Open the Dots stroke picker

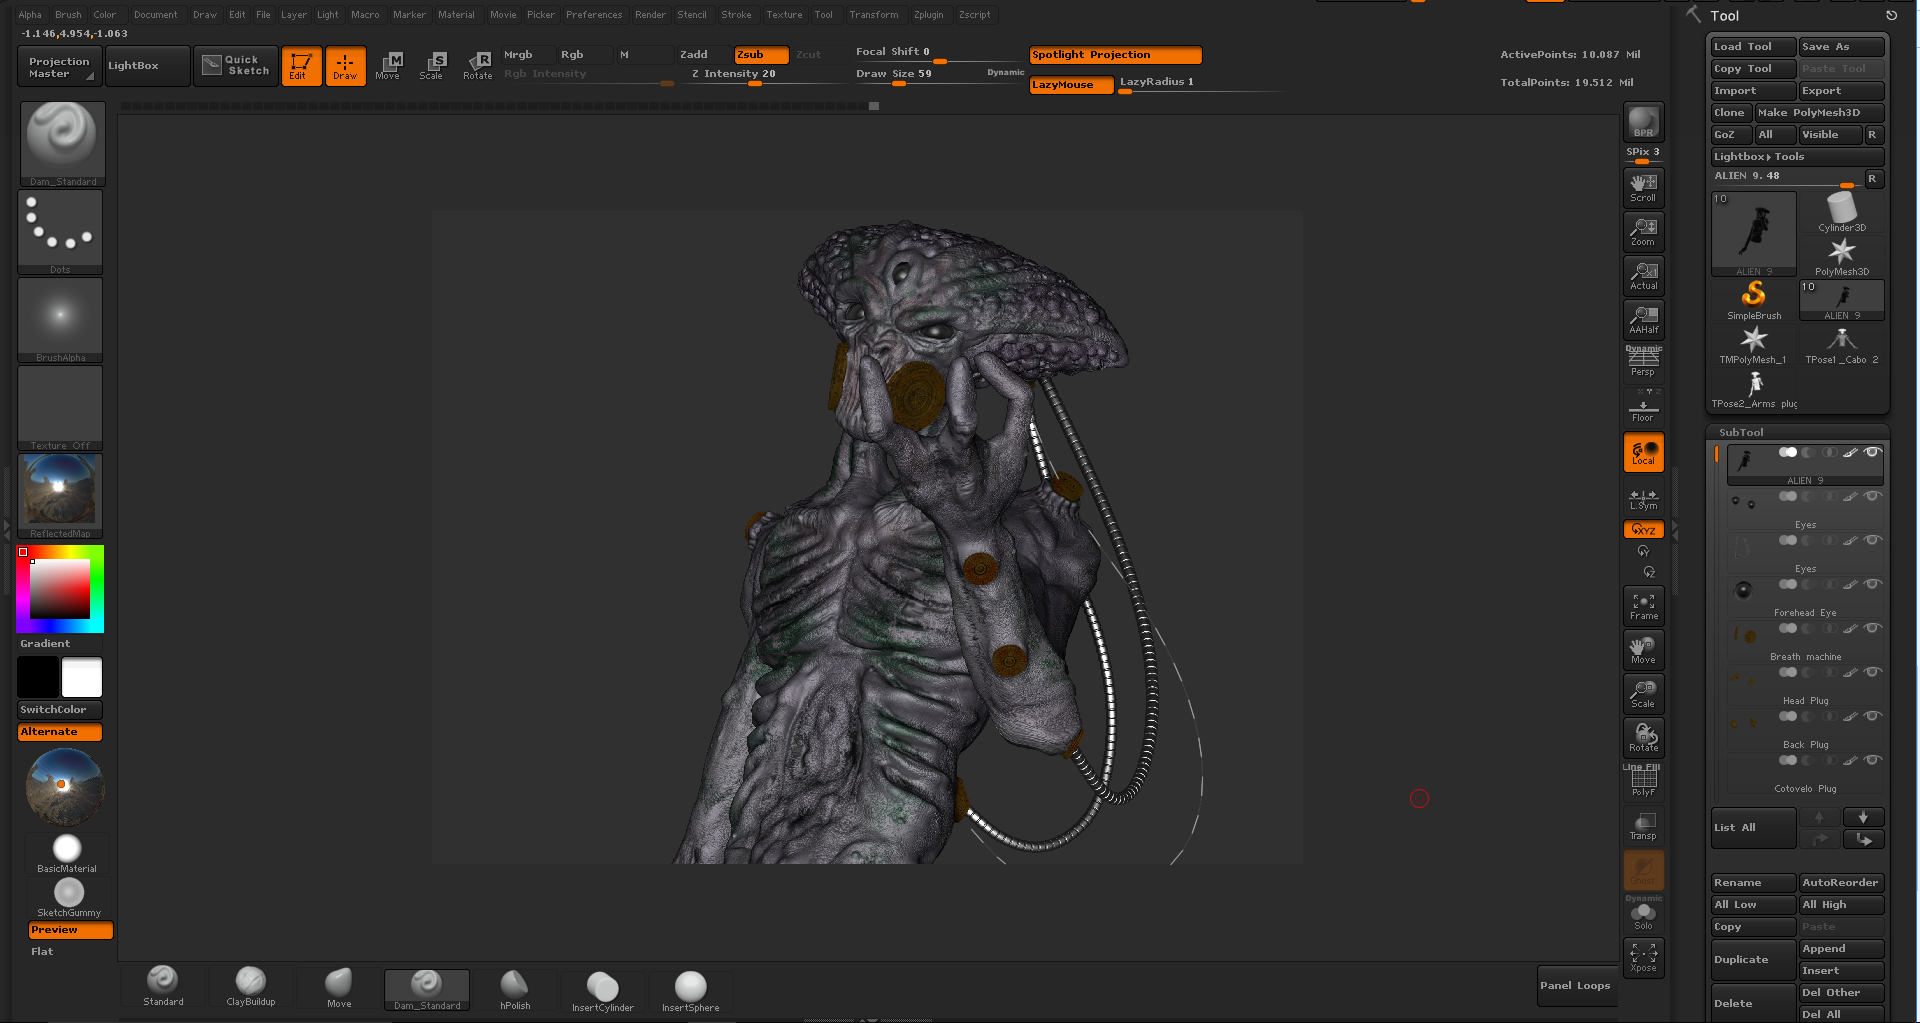(60, 232)
